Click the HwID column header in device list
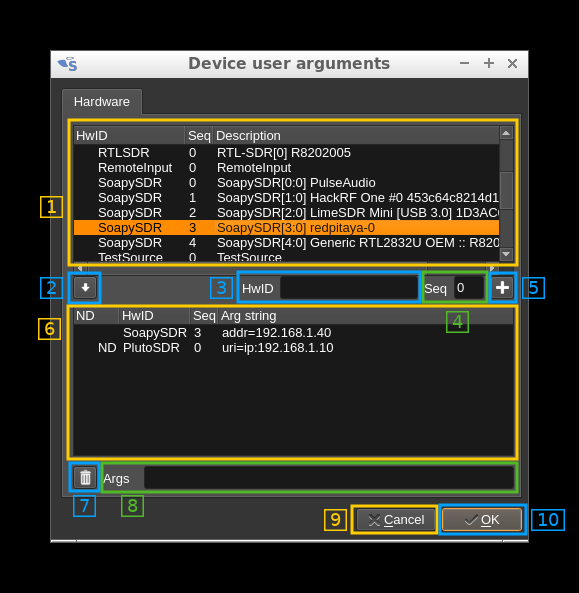 click(129, 136)
